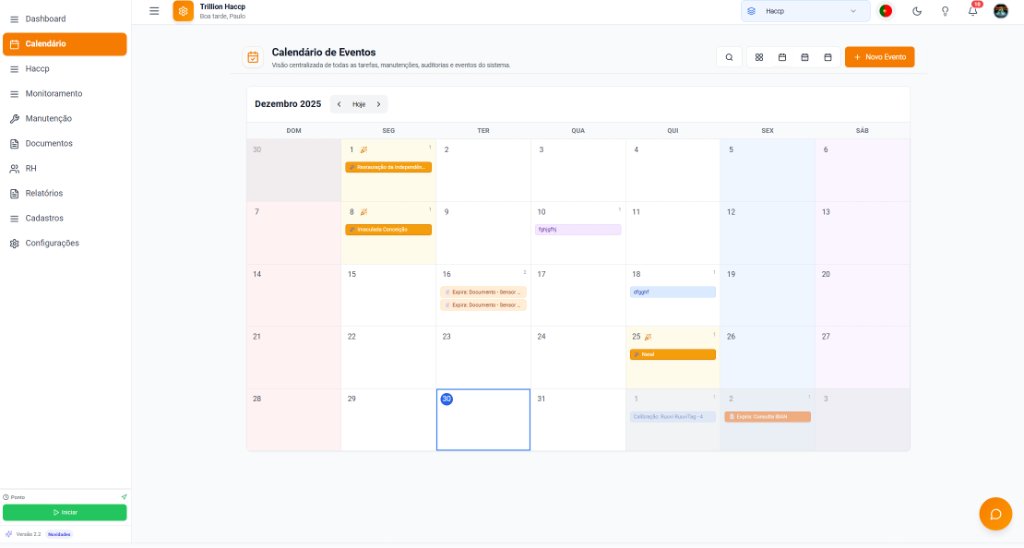
Task: Click the Dezembro 2025 month title
Action: coord(288,105)
